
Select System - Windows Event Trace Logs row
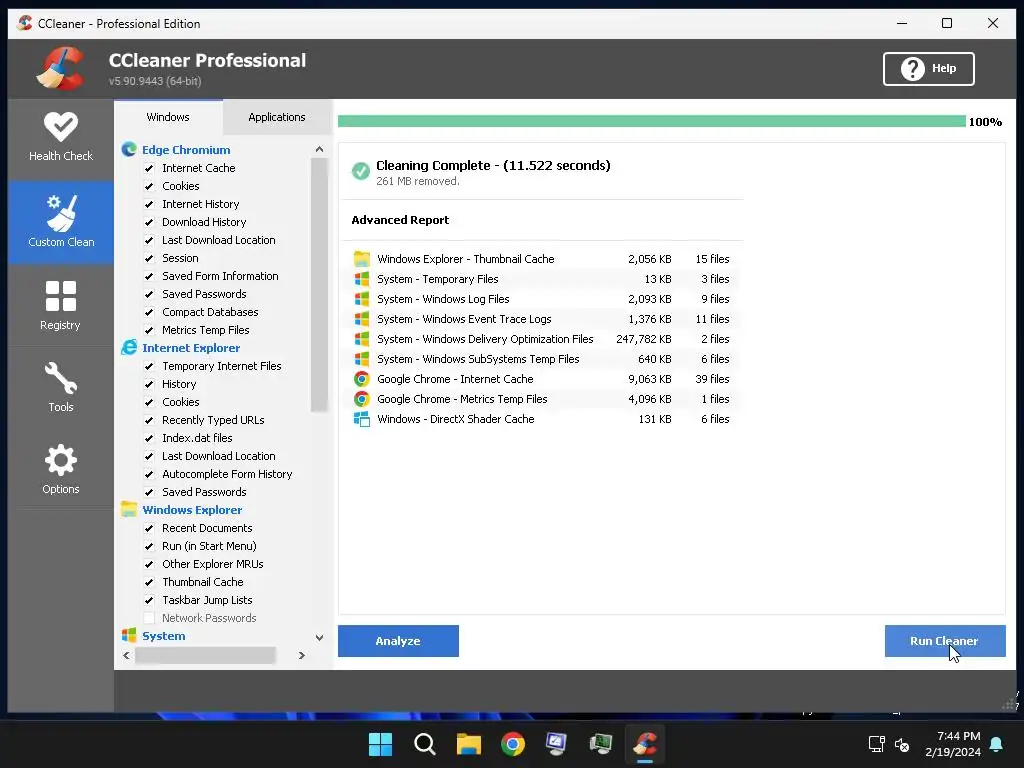point(541,319)
